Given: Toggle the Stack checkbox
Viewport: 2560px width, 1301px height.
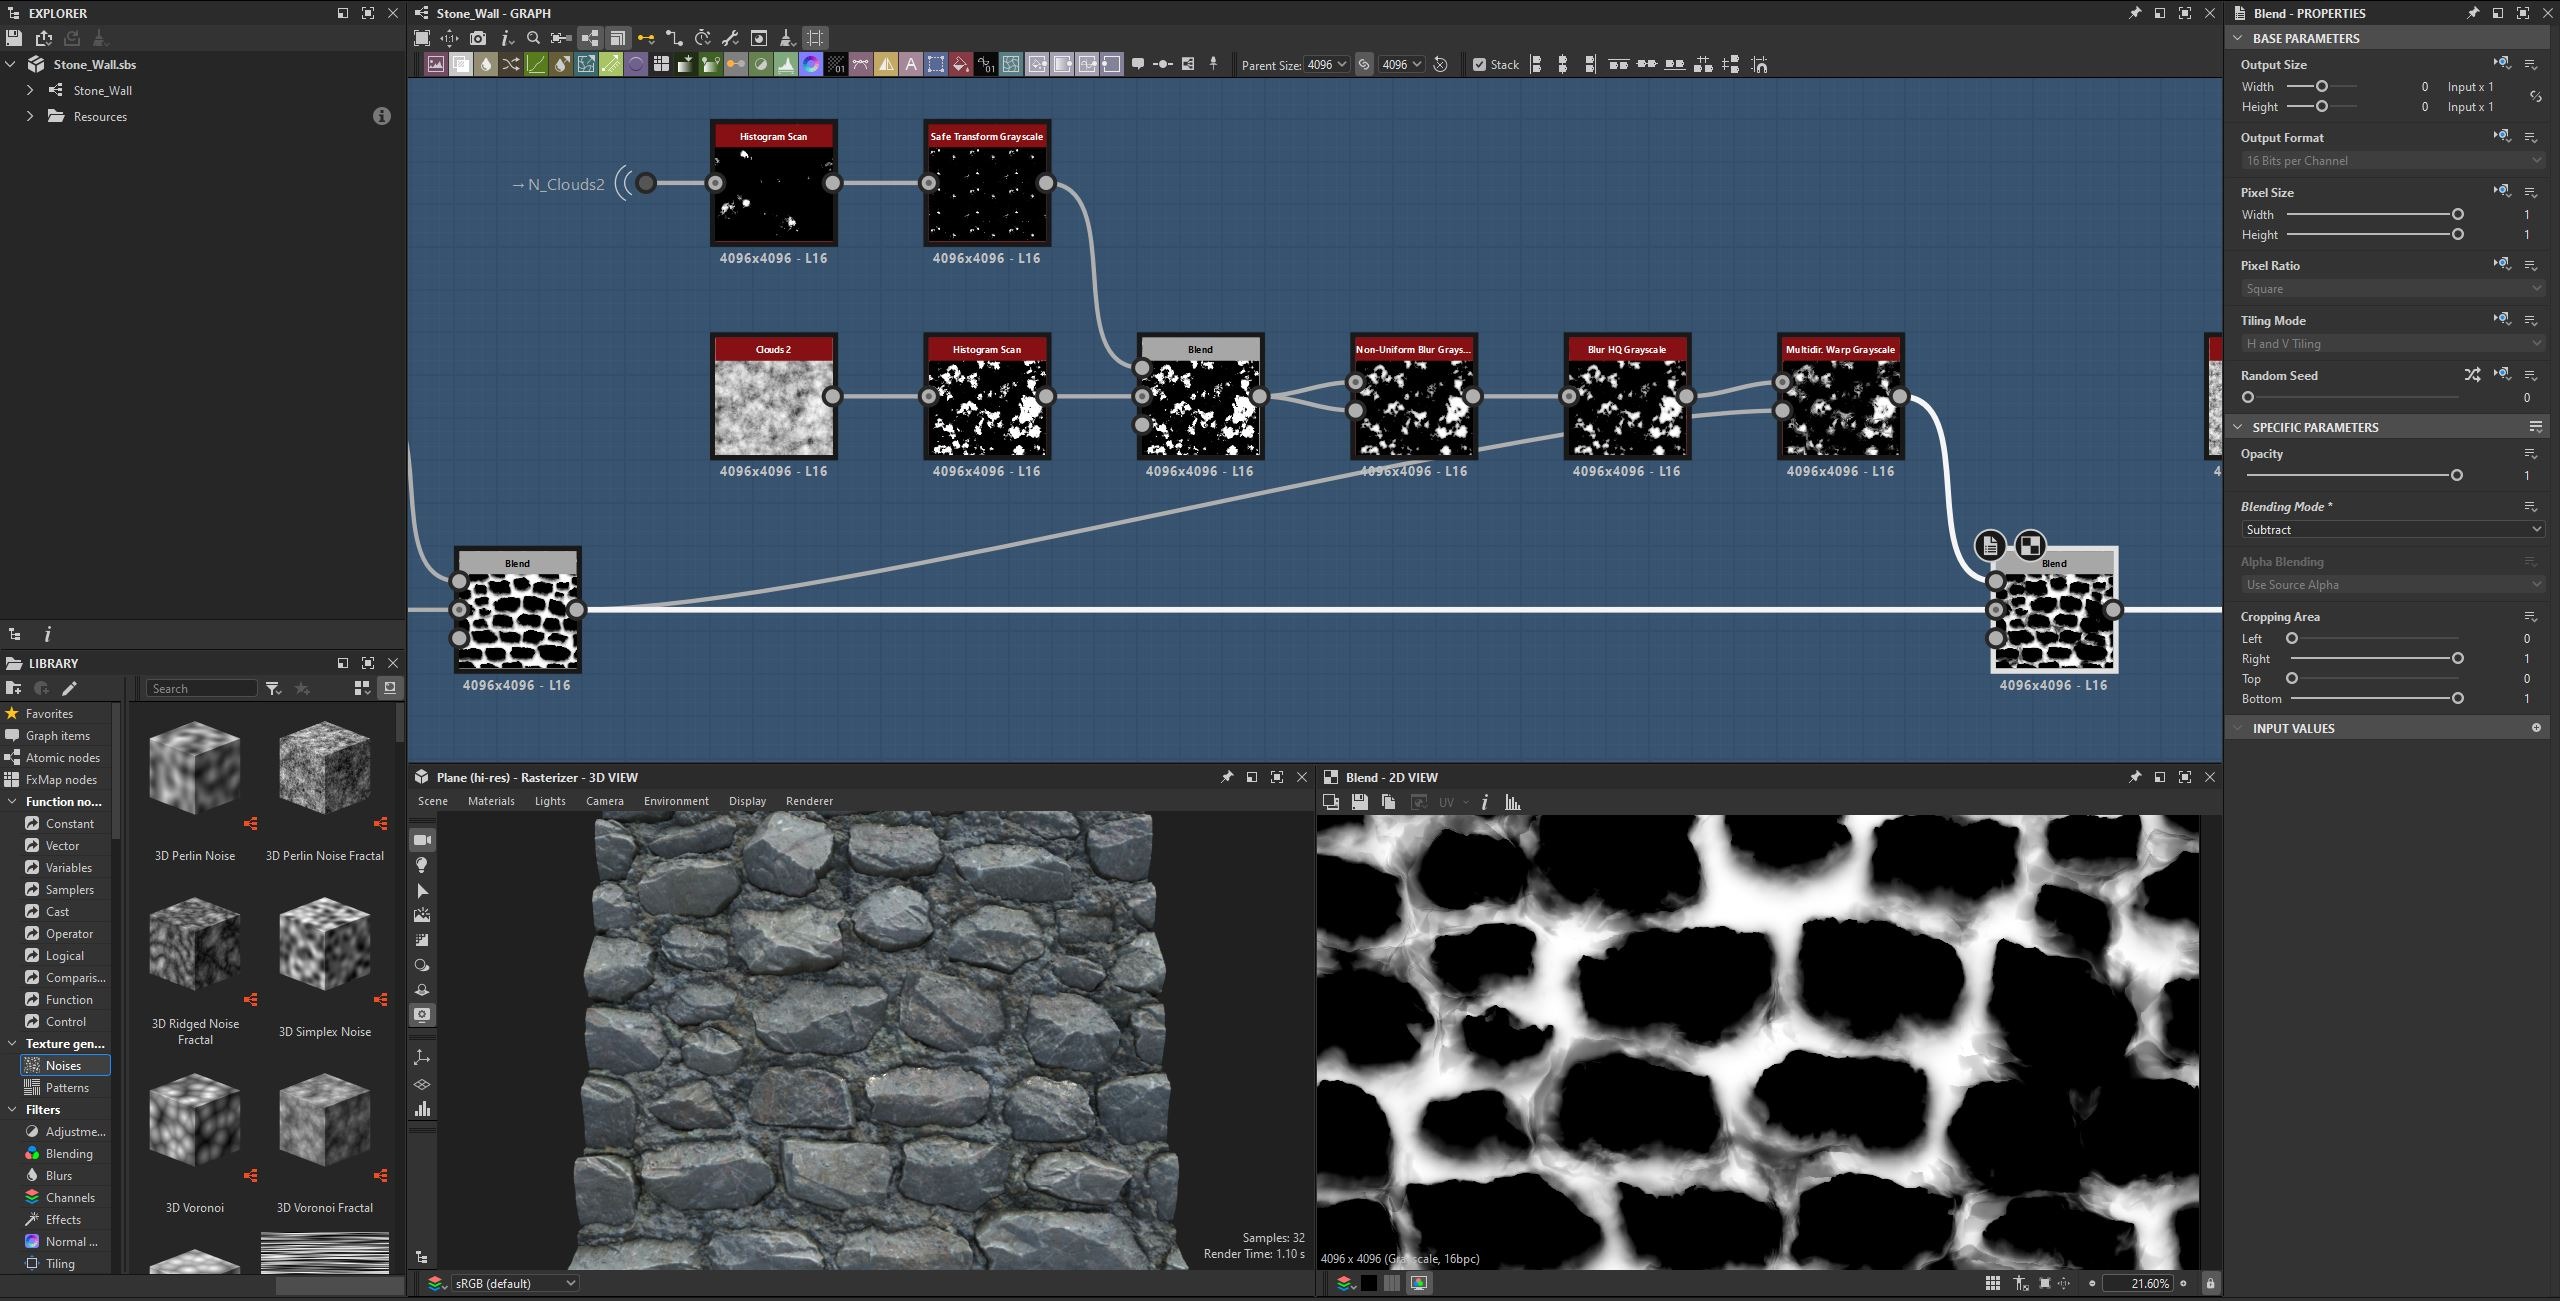Looking at the screenshot, I should [x=1479, y=65].
